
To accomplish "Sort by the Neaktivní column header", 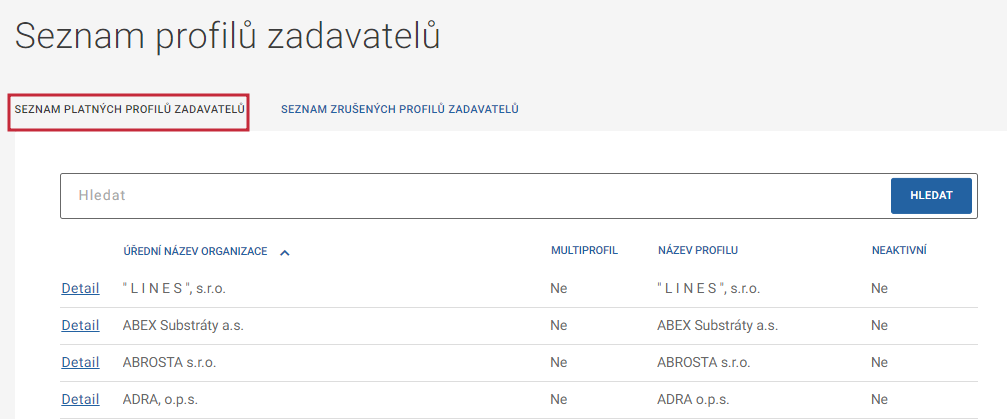I will [899, 250].
